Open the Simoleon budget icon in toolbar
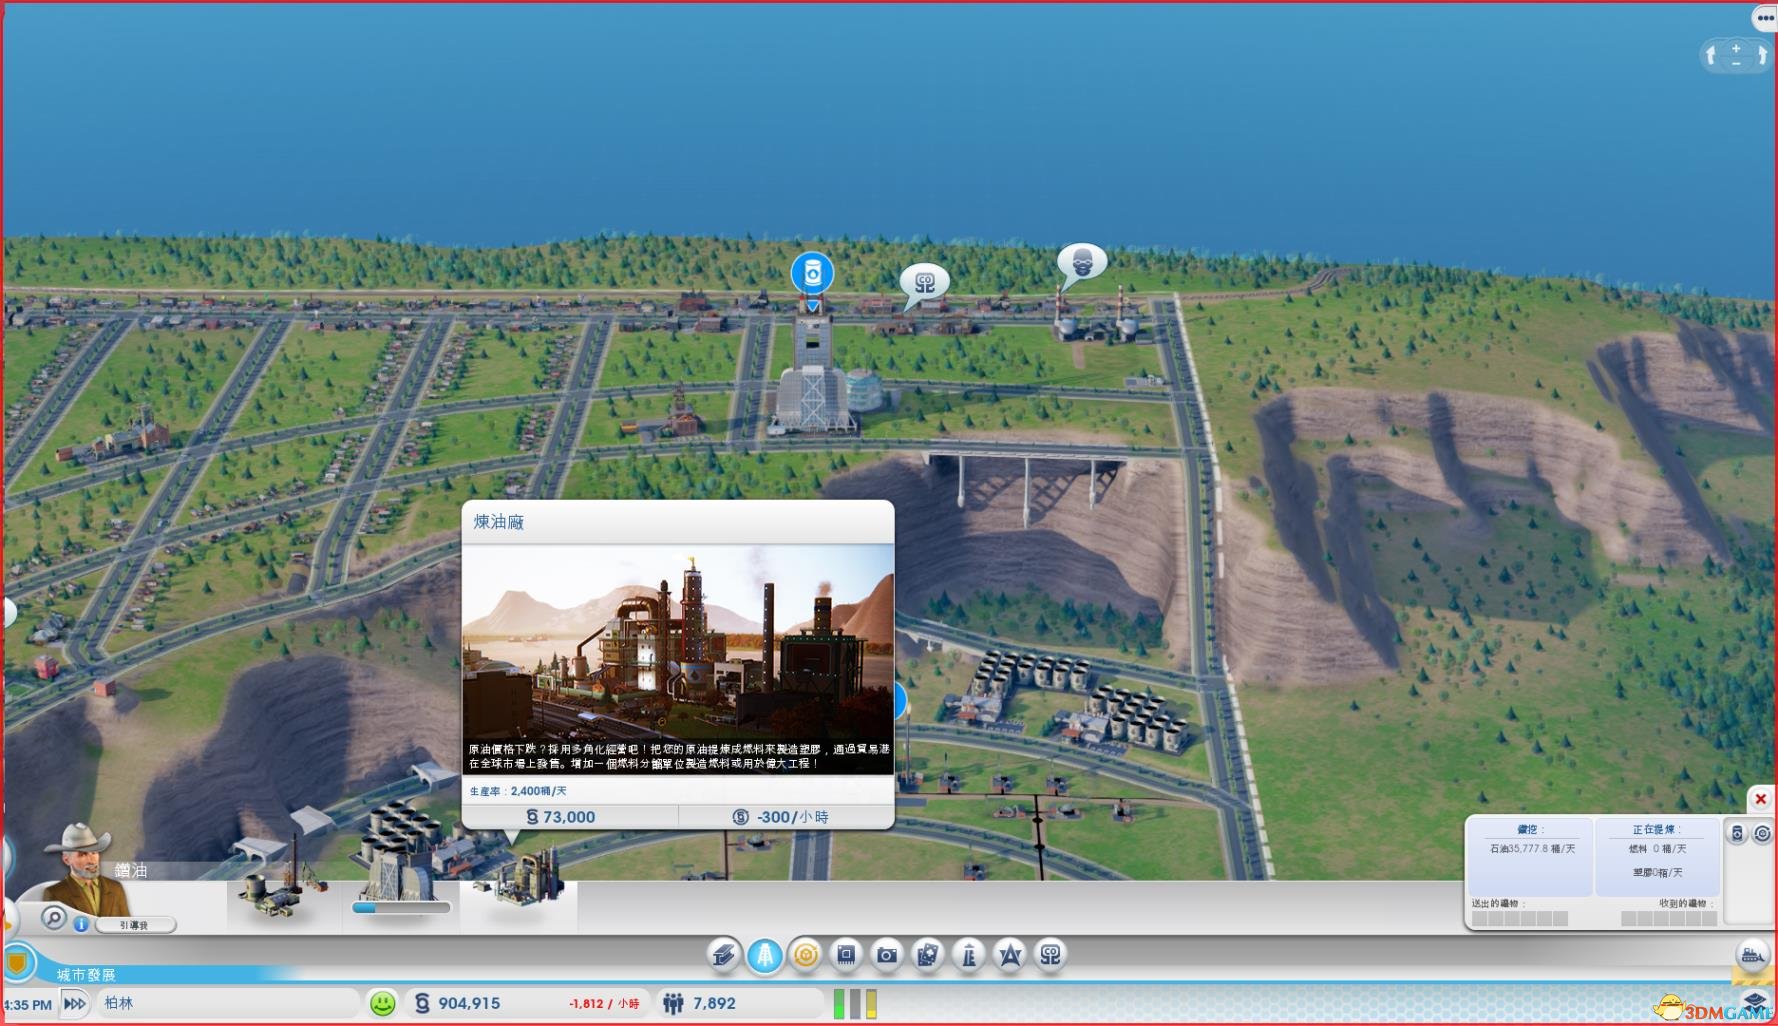Image resolution: width=1778 pixels, height=1026 pixels. [x=1050, y=955]
